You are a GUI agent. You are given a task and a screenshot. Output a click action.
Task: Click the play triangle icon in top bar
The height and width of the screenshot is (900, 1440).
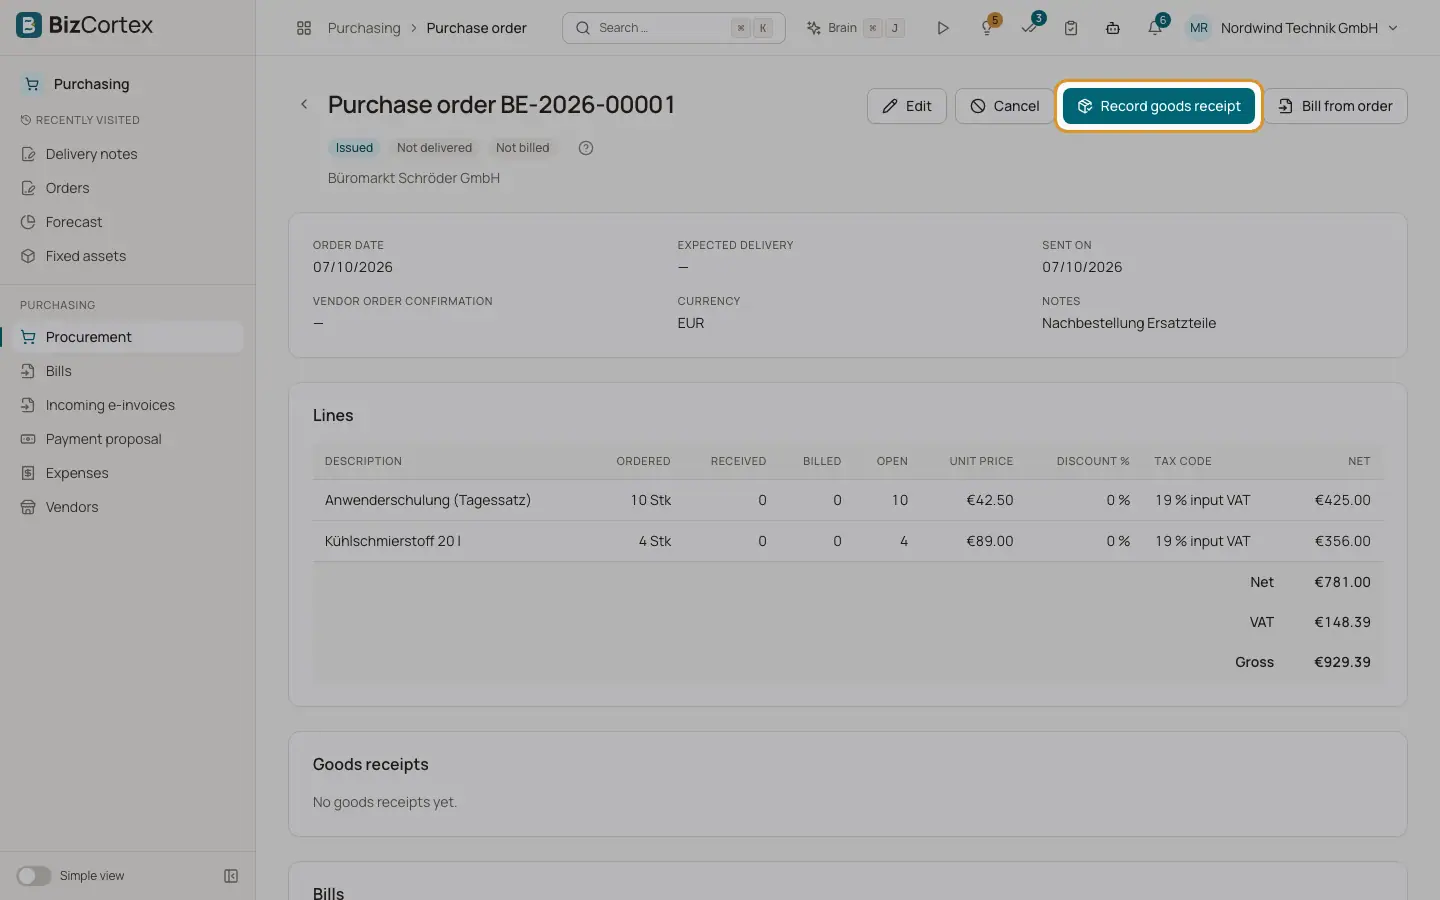(x=943, y=28)
